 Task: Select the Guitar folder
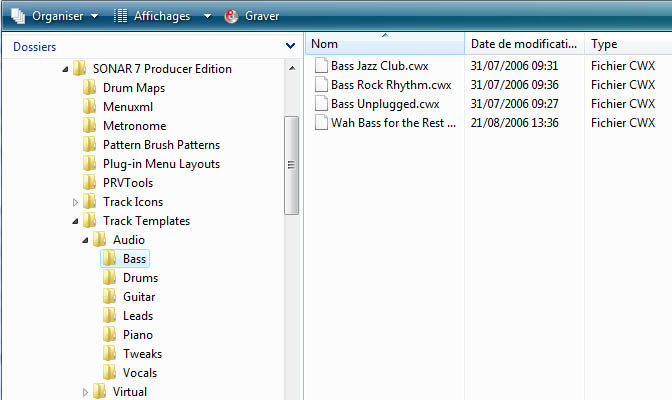coord(139,297)
